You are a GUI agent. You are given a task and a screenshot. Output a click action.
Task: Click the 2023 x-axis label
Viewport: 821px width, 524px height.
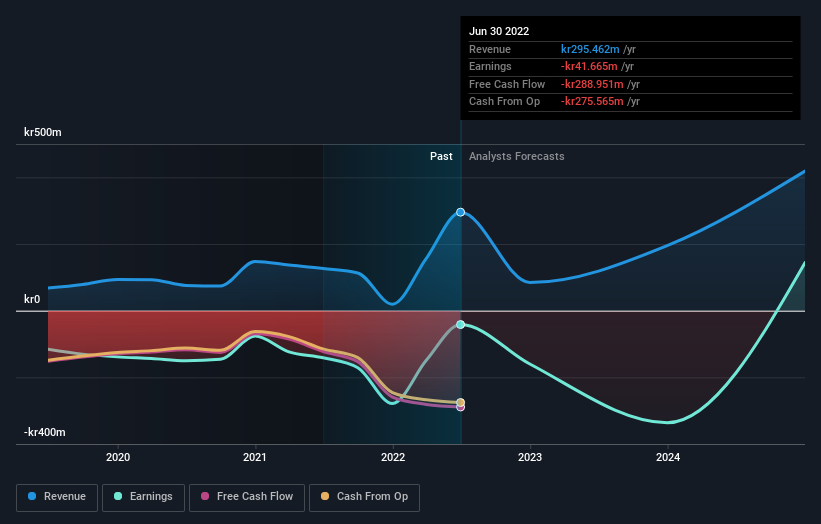tap(530, 457)
